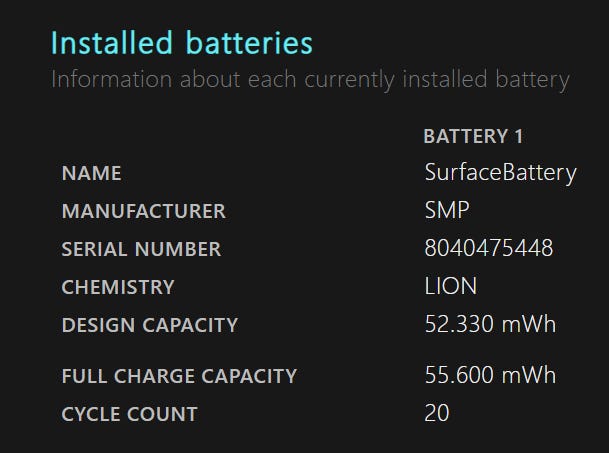Select the 52.330 design capacity number

[x=460, y=325]
